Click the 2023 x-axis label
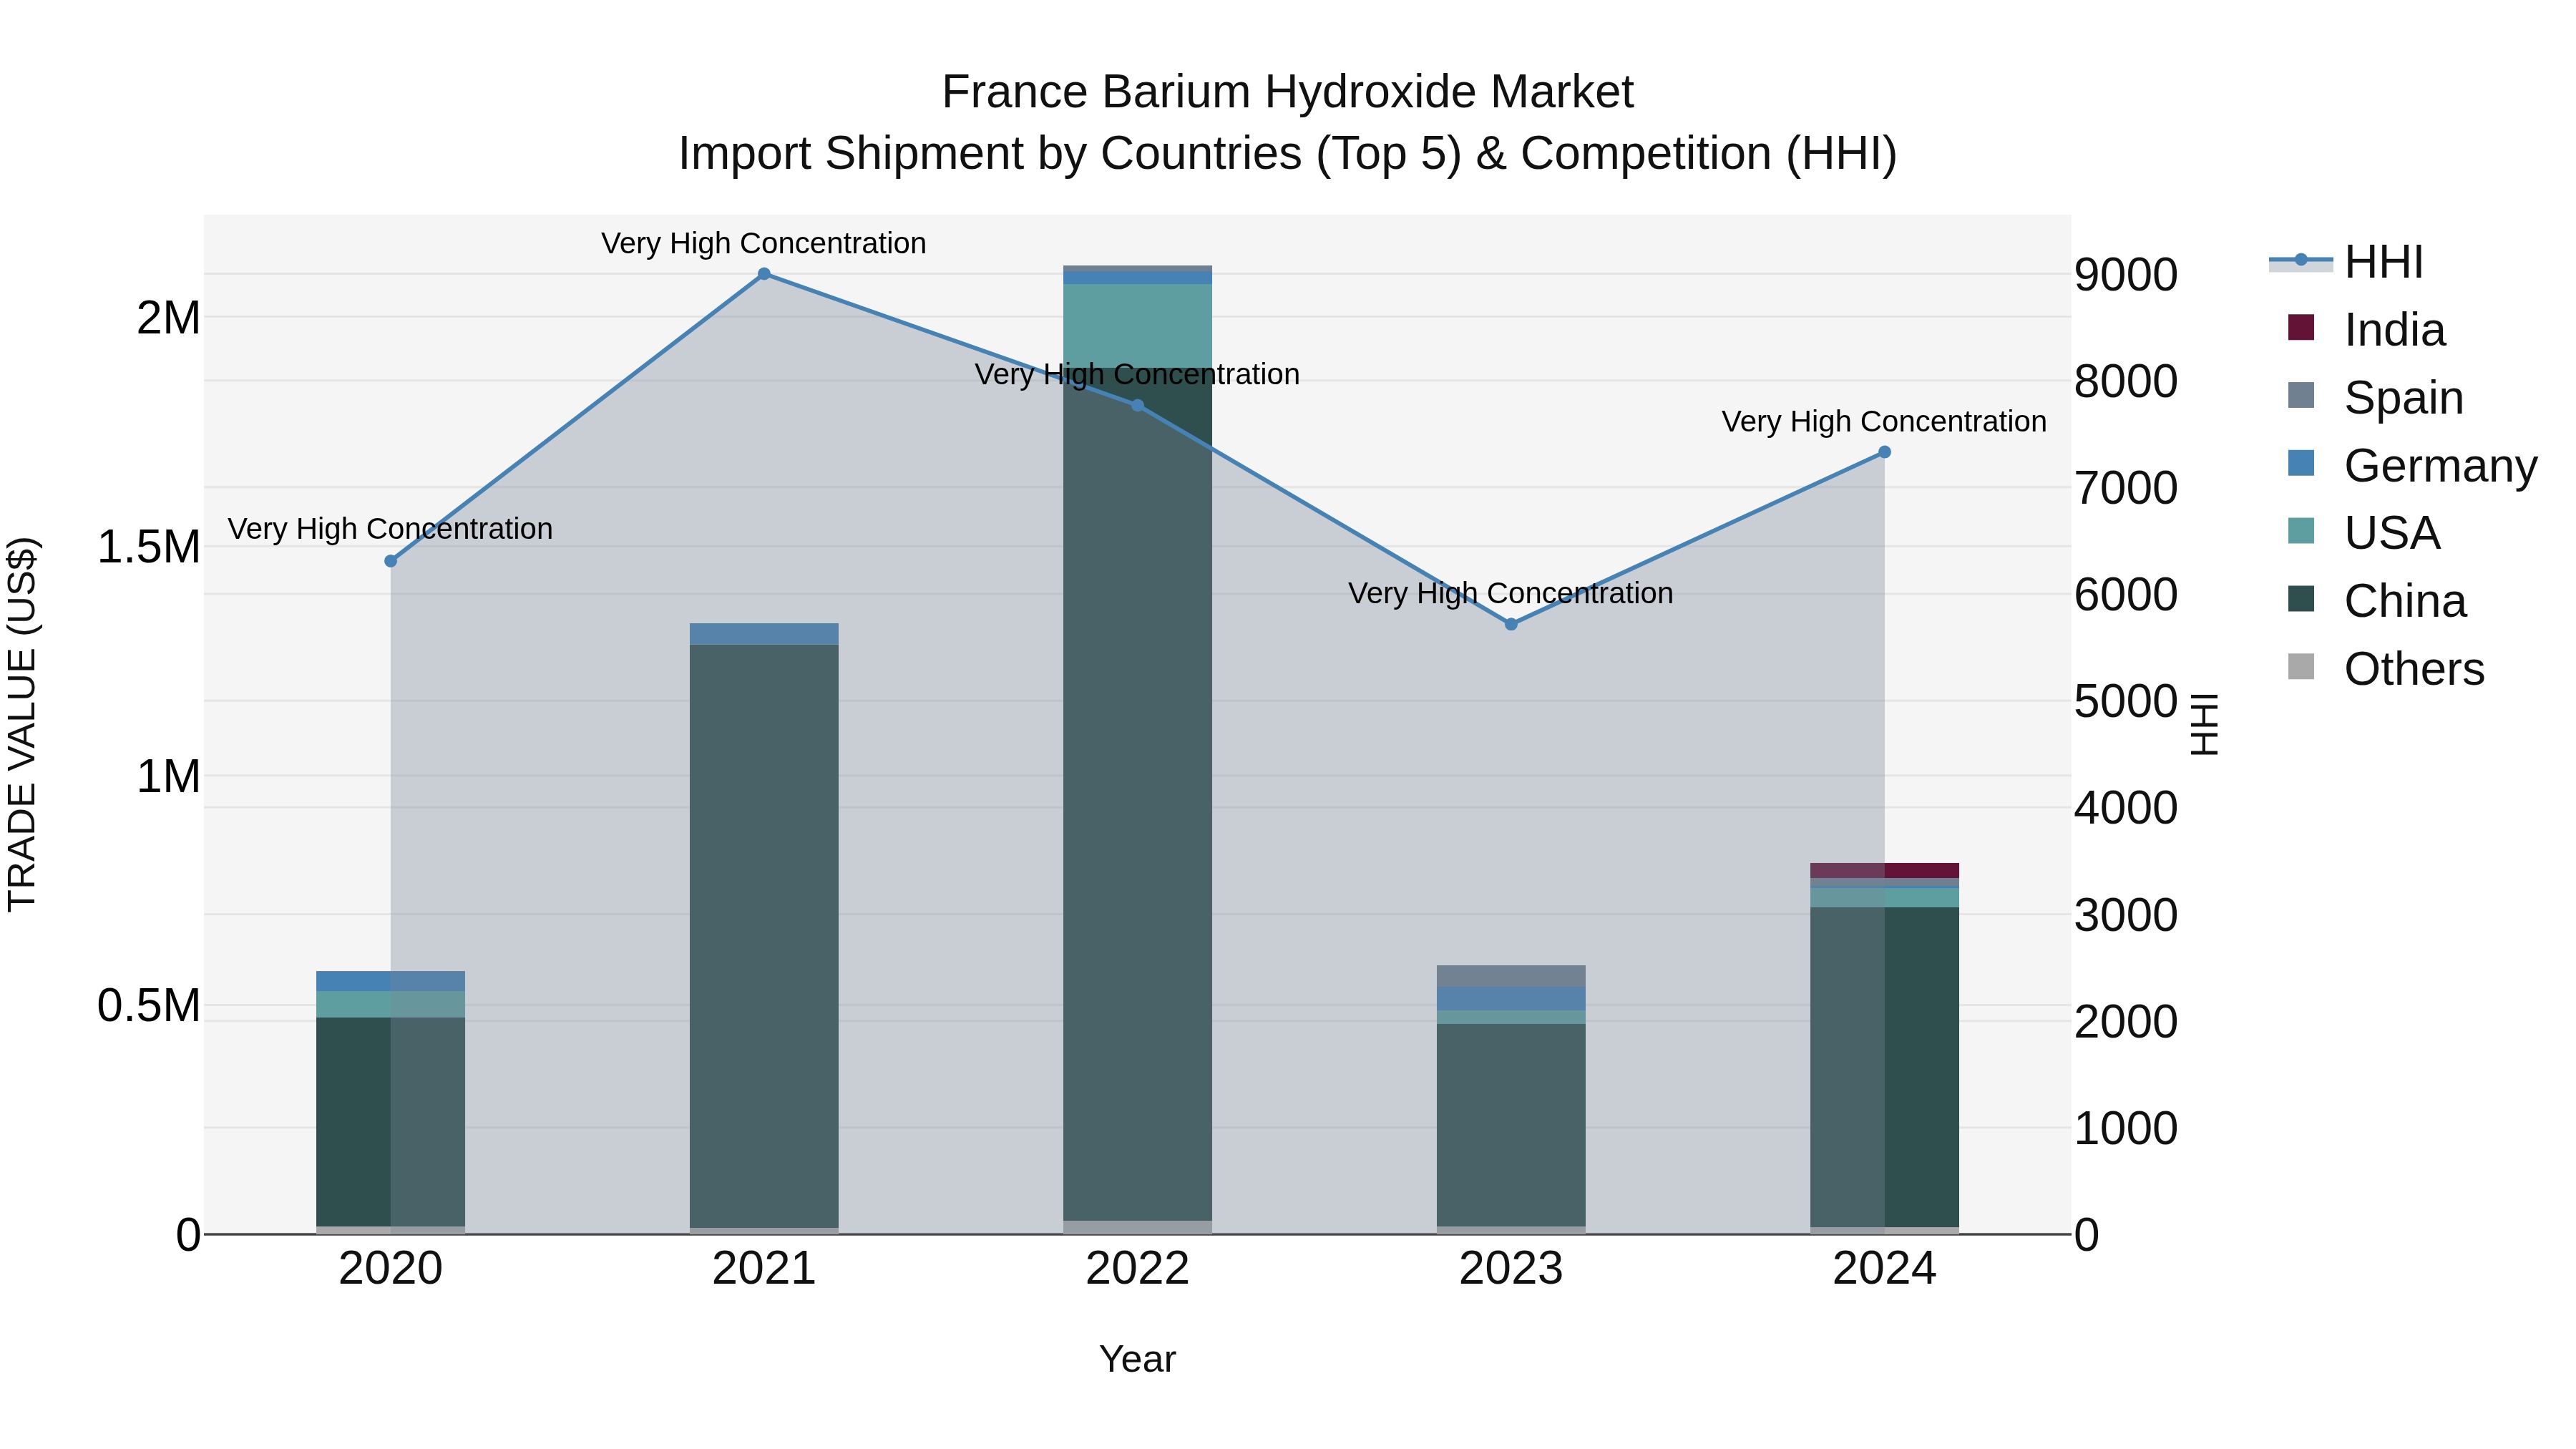 point(1511,1269)
